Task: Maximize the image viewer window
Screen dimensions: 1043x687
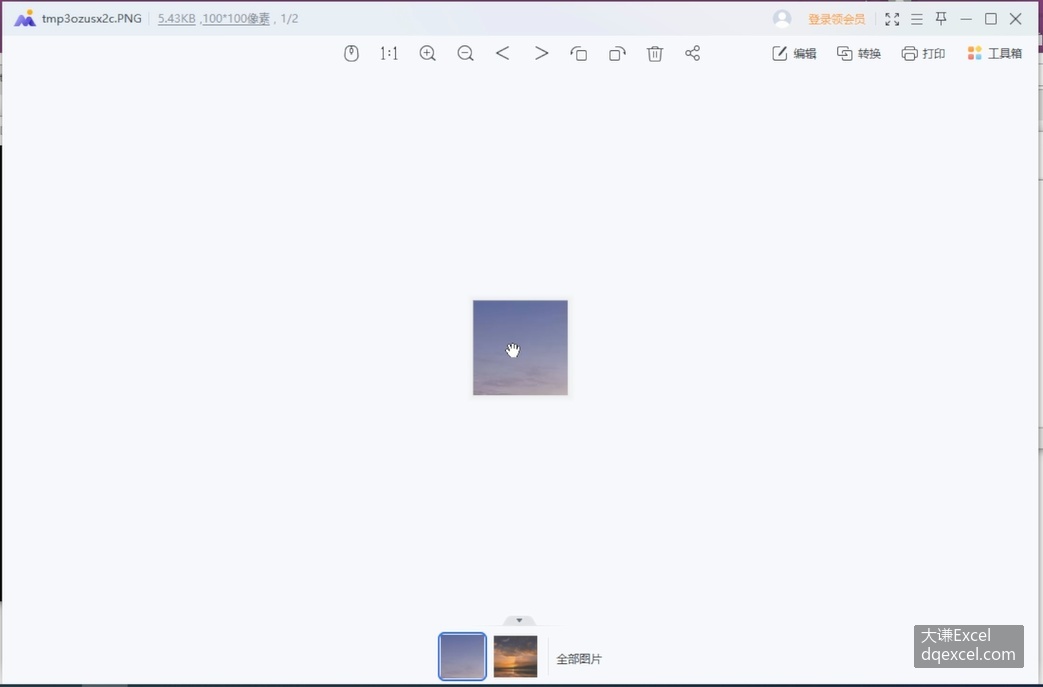Action: (x=990, y=19)
